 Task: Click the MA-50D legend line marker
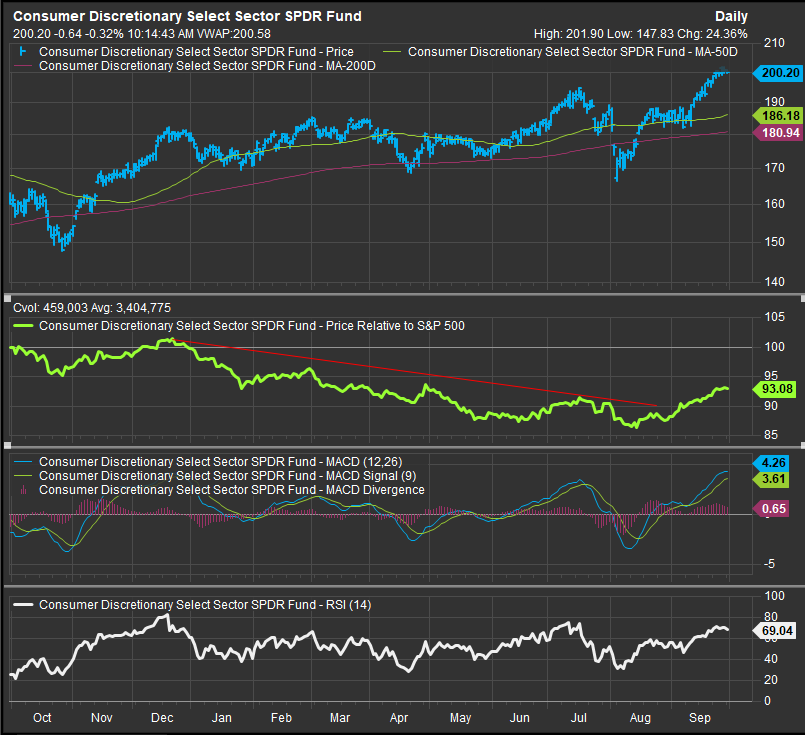coord(392,52)
